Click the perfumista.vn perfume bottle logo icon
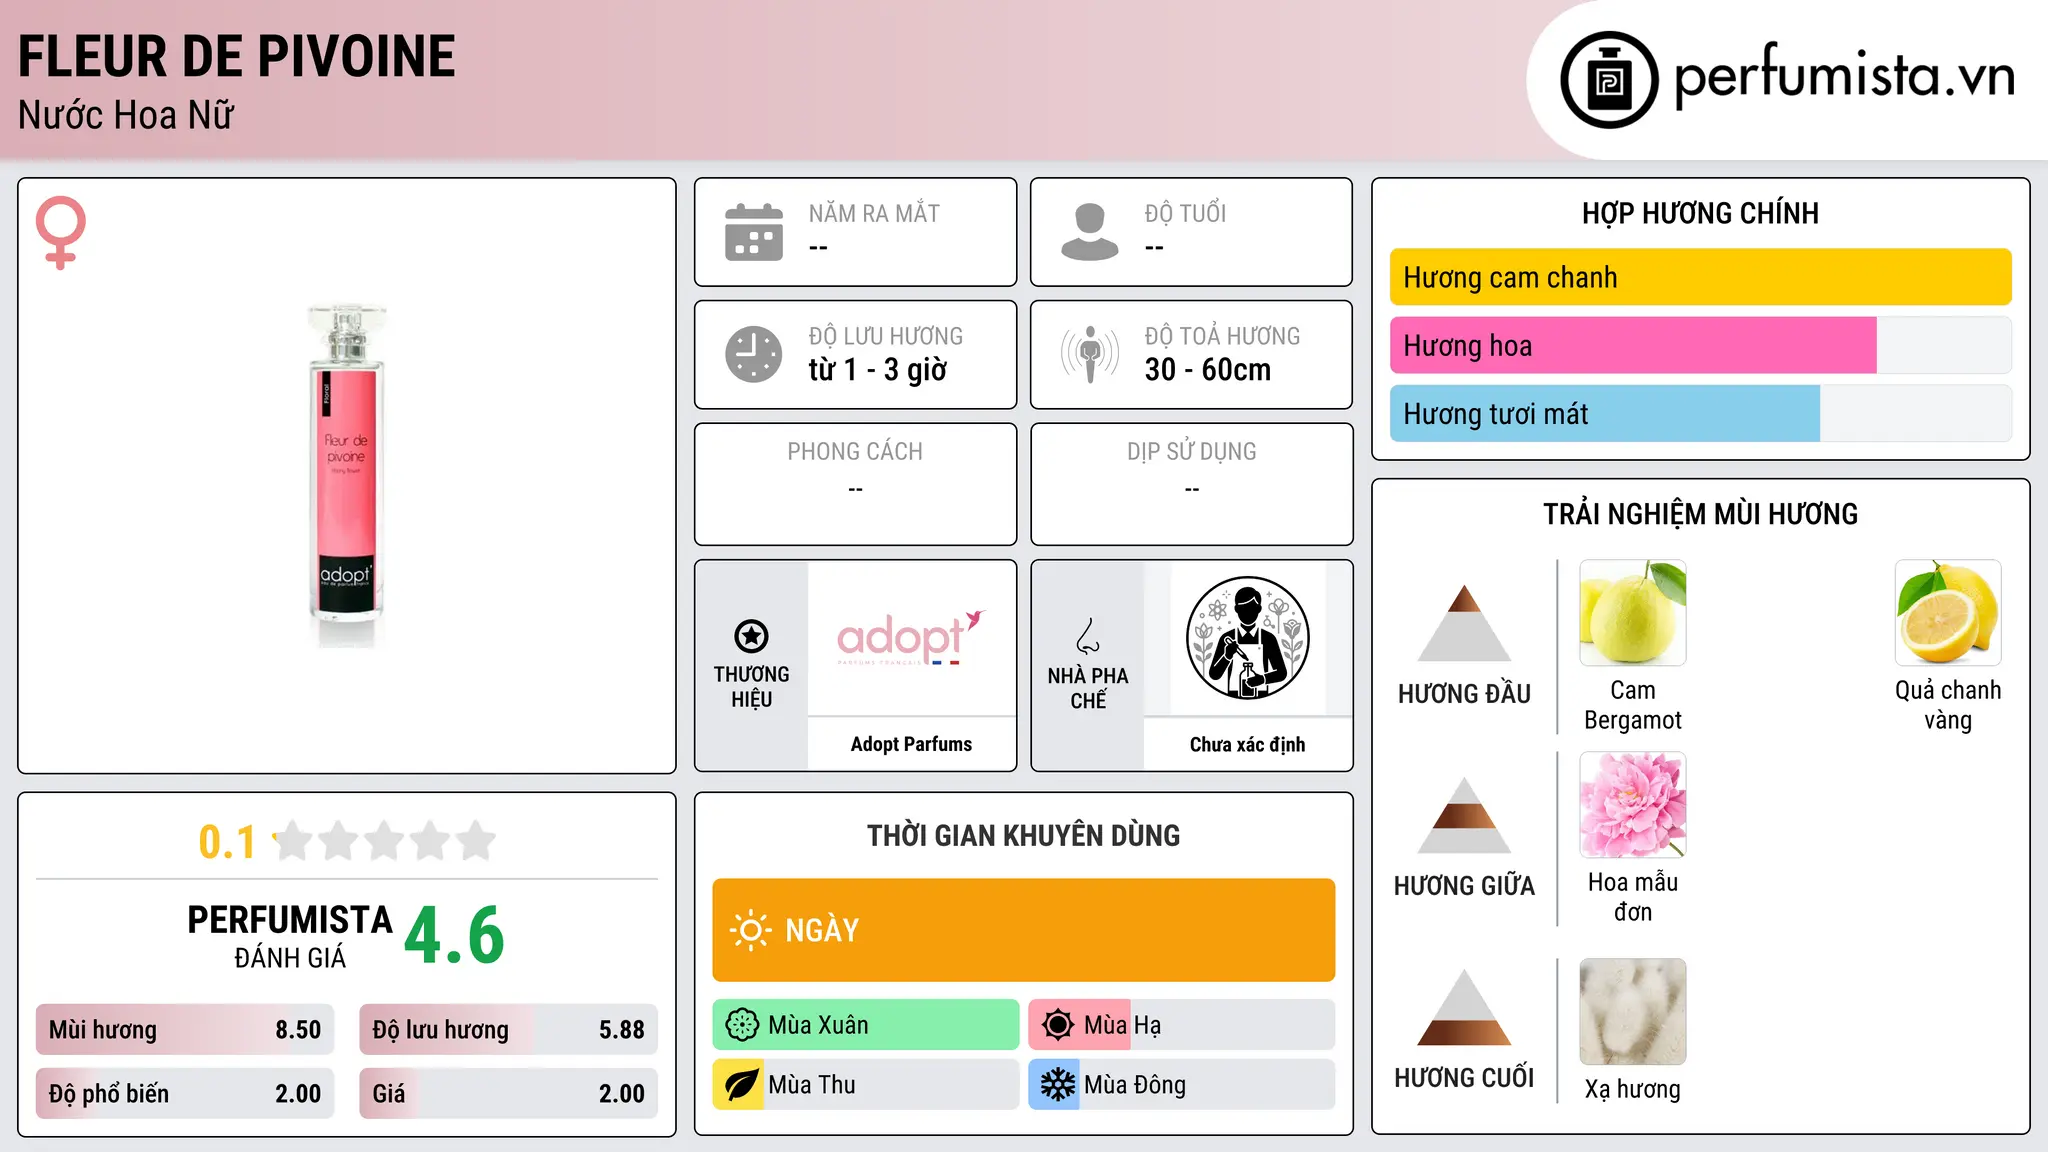 click(1609, 80)
